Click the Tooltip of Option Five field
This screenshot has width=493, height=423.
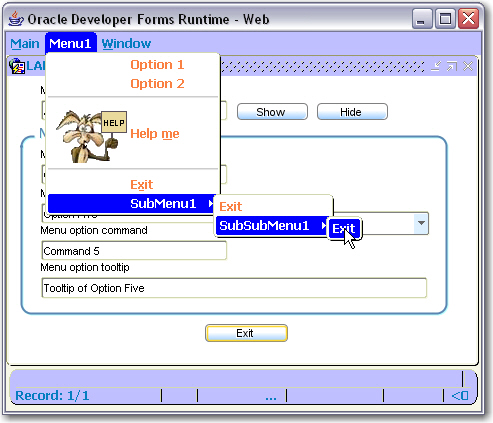[234, 288]
